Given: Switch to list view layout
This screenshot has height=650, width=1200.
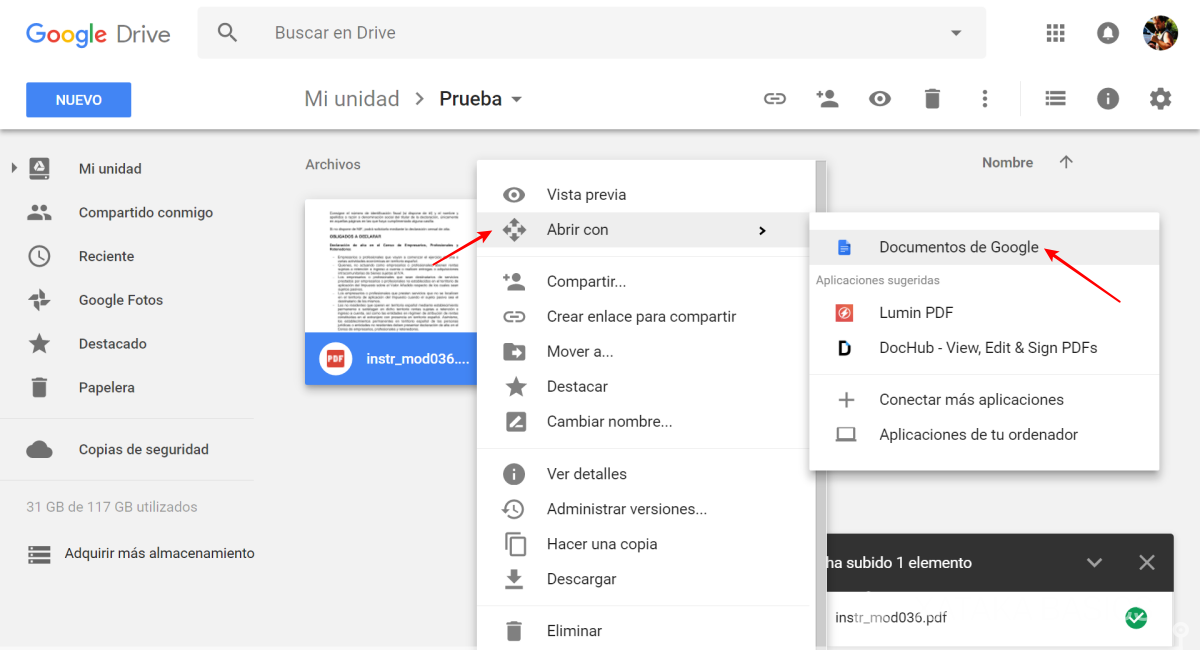Looking at the screenshot, I should (x=1055, y=98).
